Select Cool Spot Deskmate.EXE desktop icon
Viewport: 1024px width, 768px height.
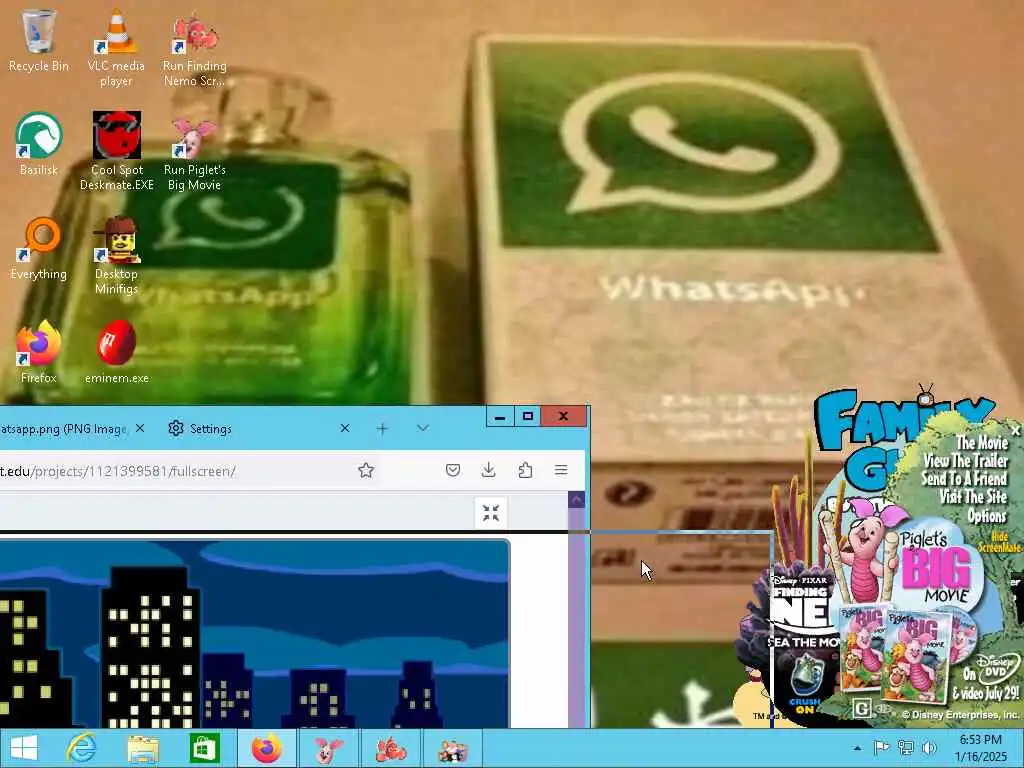(x=117, y=150)
